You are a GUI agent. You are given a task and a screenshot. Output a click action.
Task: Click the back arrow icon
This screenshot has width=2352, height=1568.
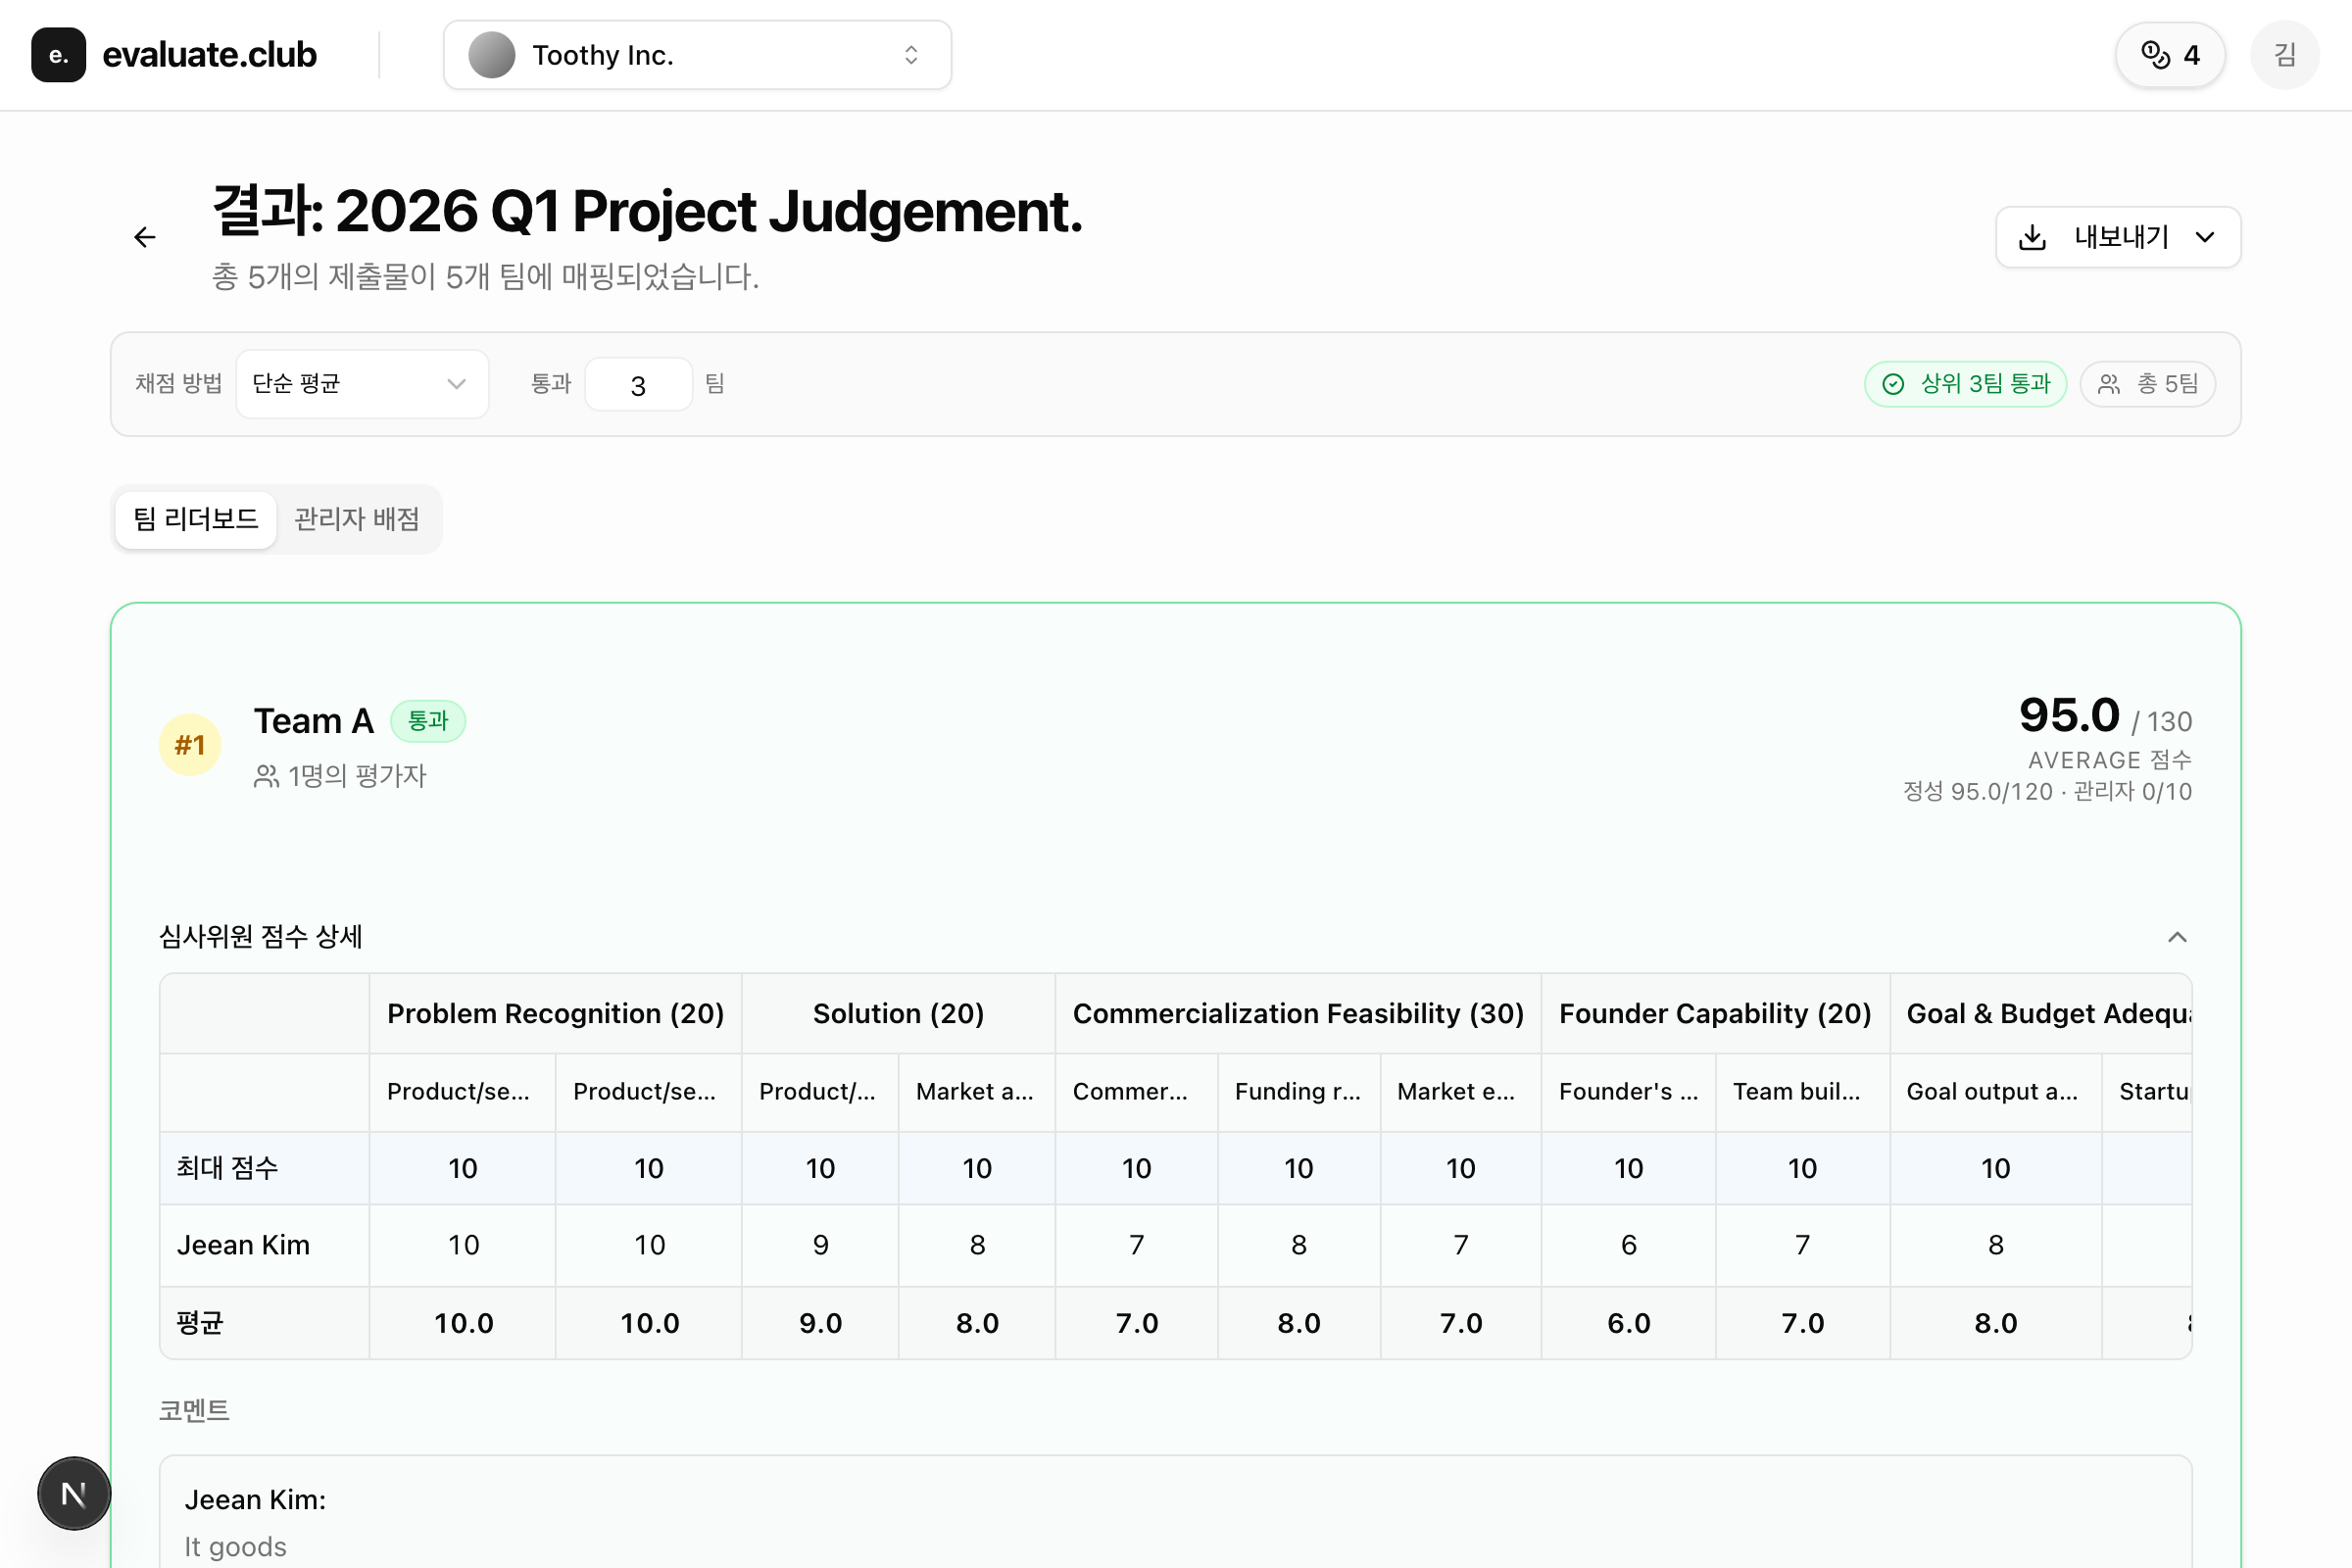point(145,237)
